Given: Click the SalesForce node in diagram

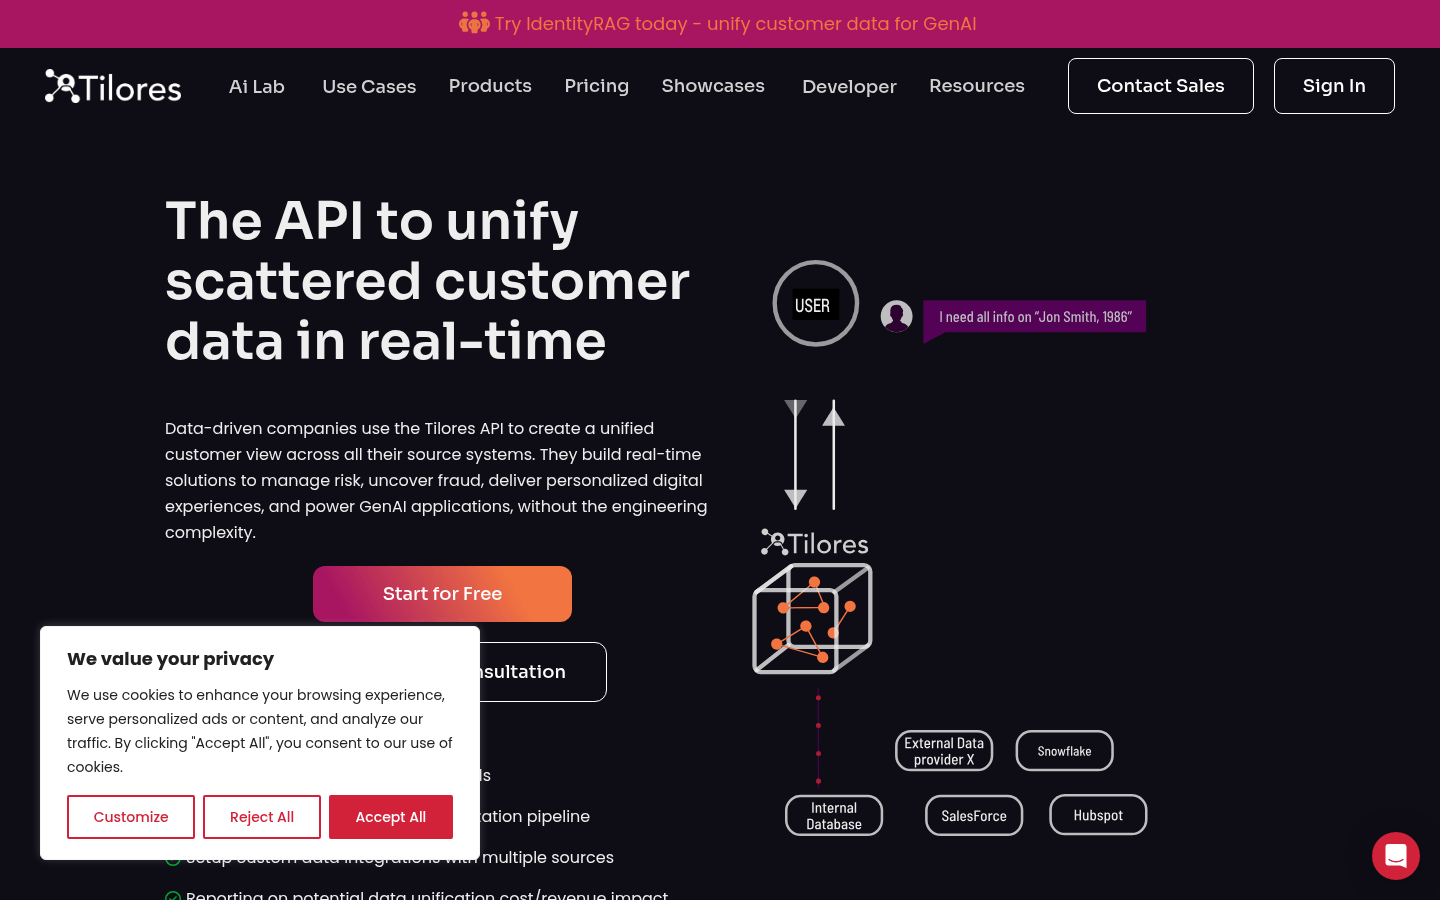Looking at the screenshot, I should pyautogui.click(x=974, y=816).
